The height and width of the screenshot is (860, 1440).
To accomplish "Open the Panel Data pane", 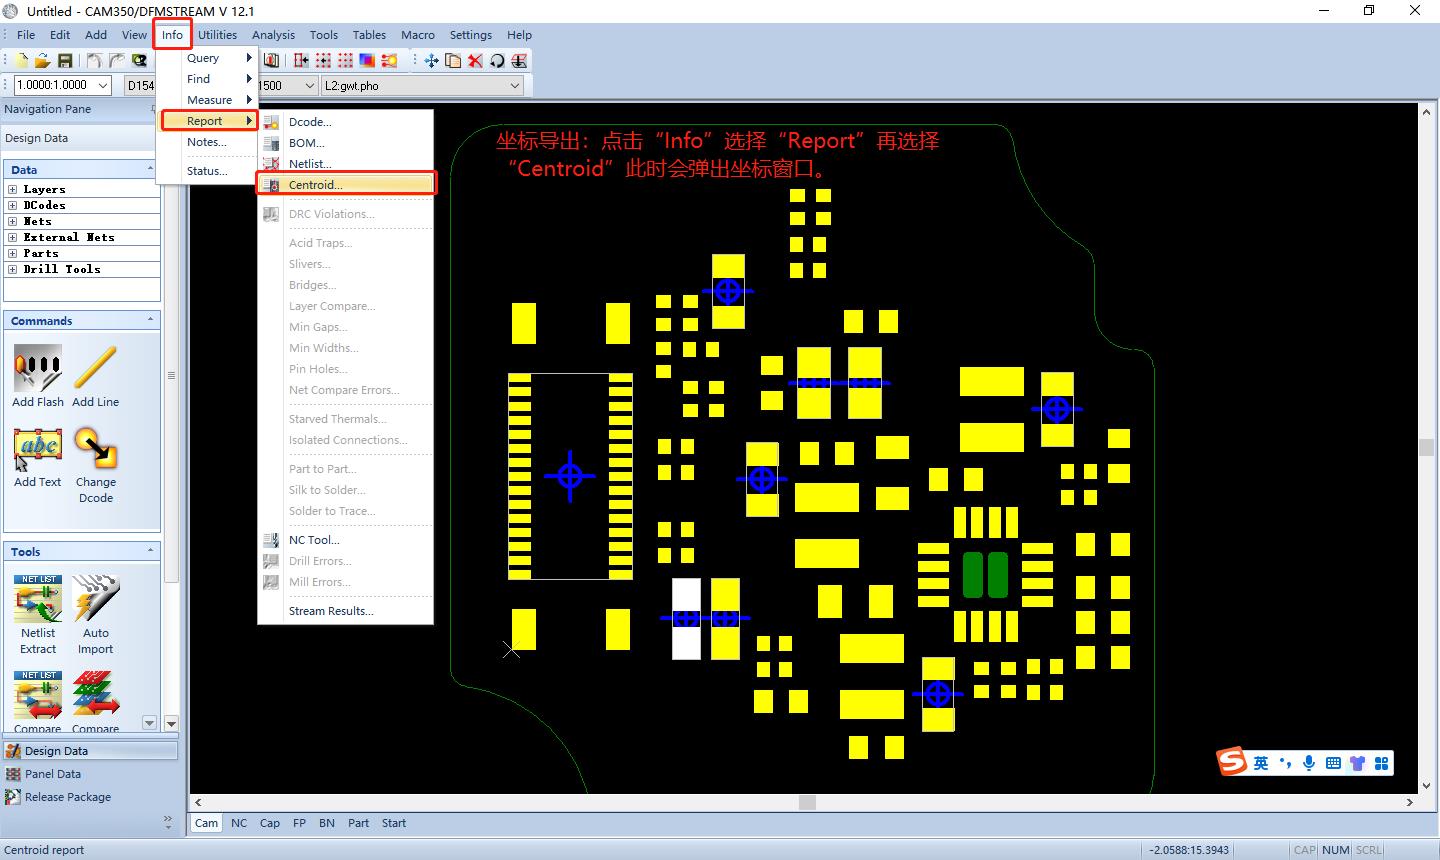I will [53, 774].
